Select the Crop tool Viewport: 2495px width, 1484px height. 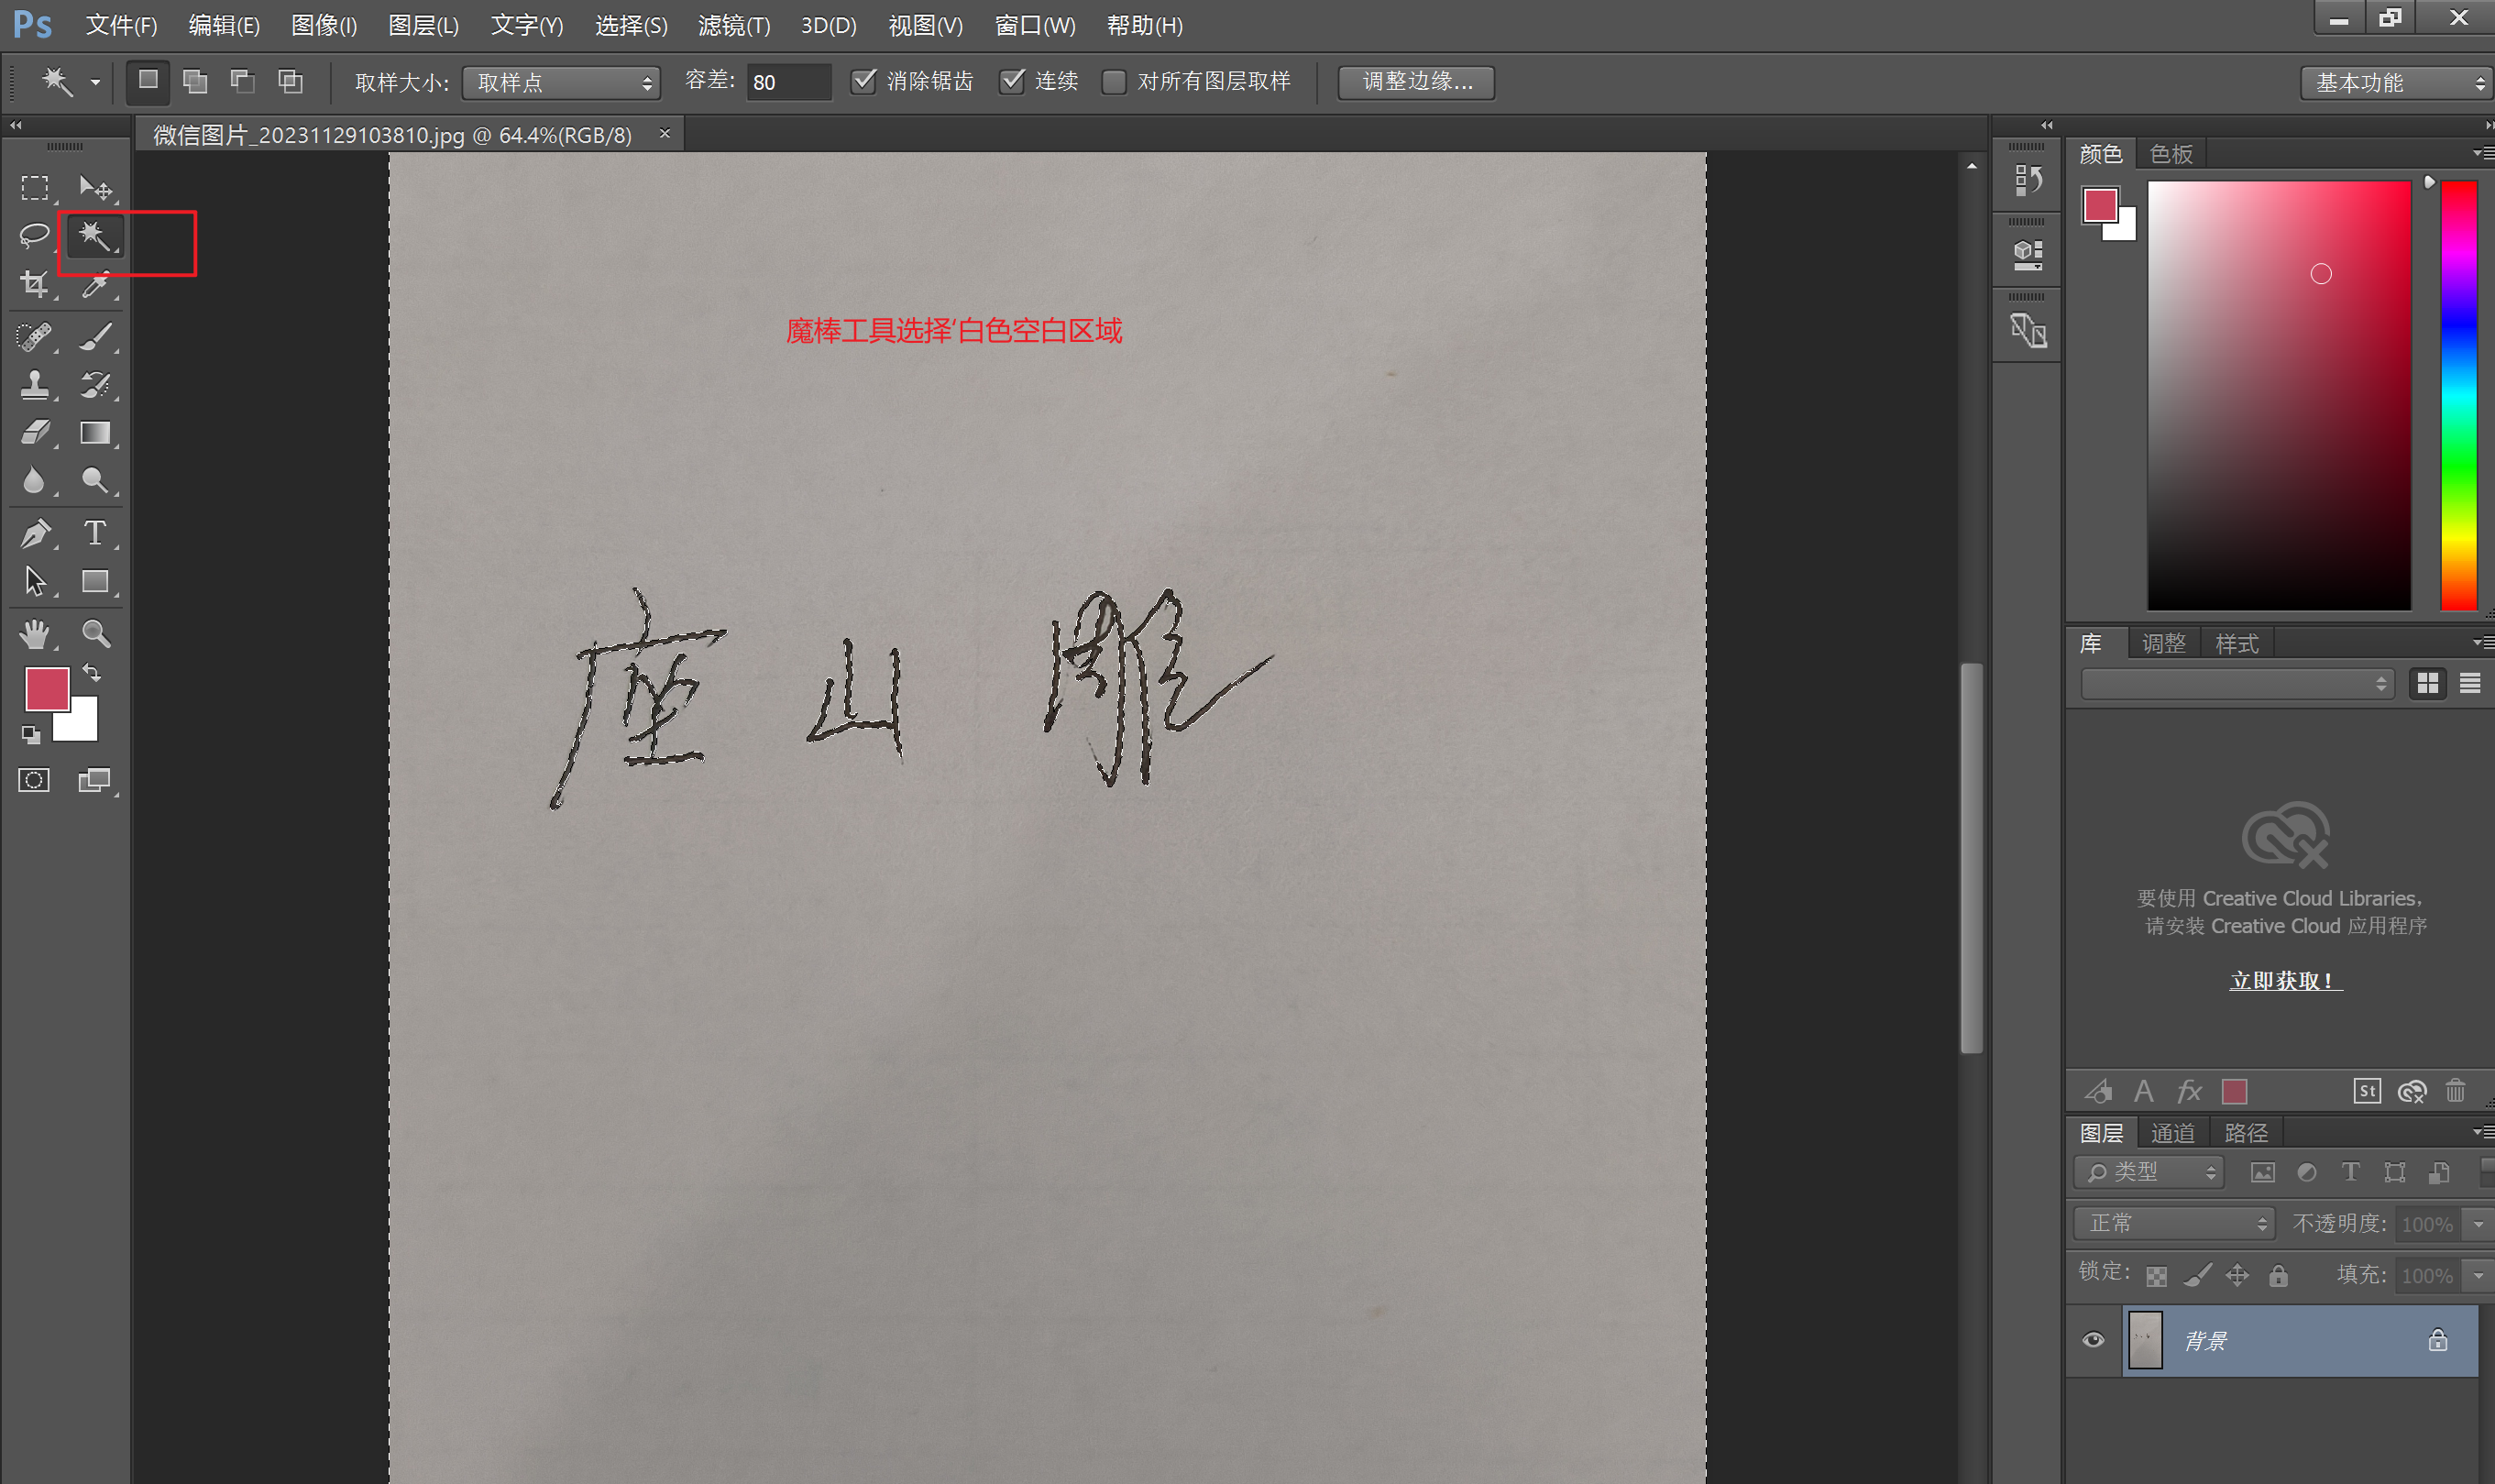(34, 285)
